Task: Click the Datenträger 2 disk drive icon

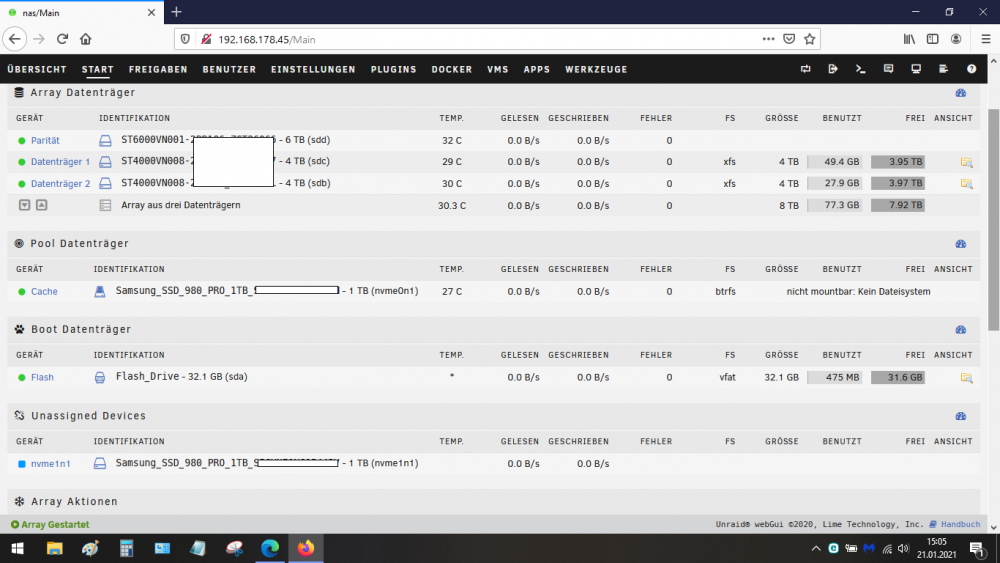Action: (x=105, y=184)
